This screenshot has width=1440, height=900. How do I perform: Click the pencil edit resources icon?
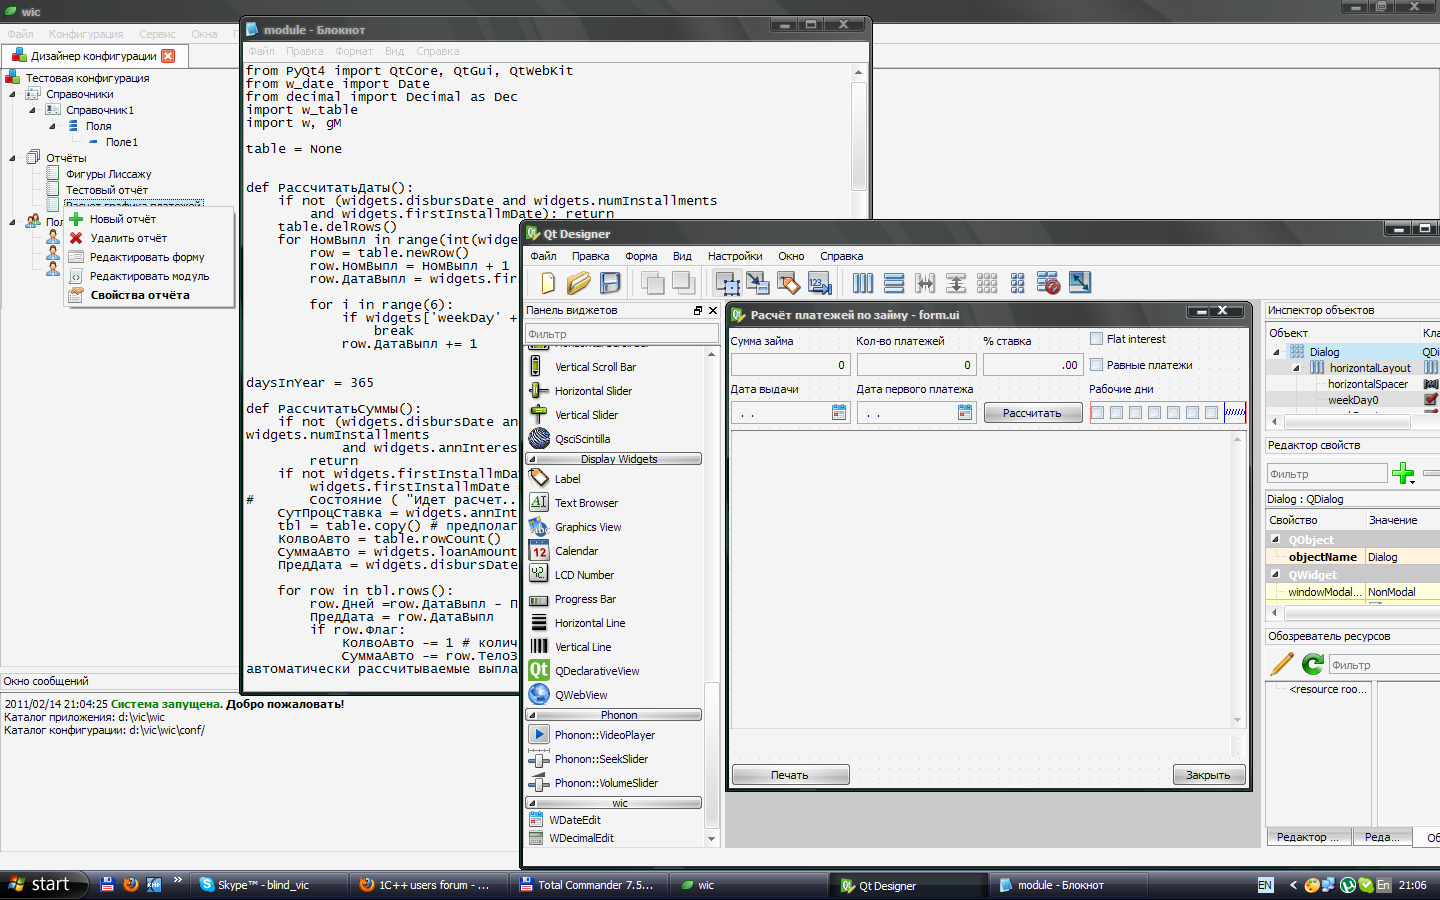[x=1281, y=664]
